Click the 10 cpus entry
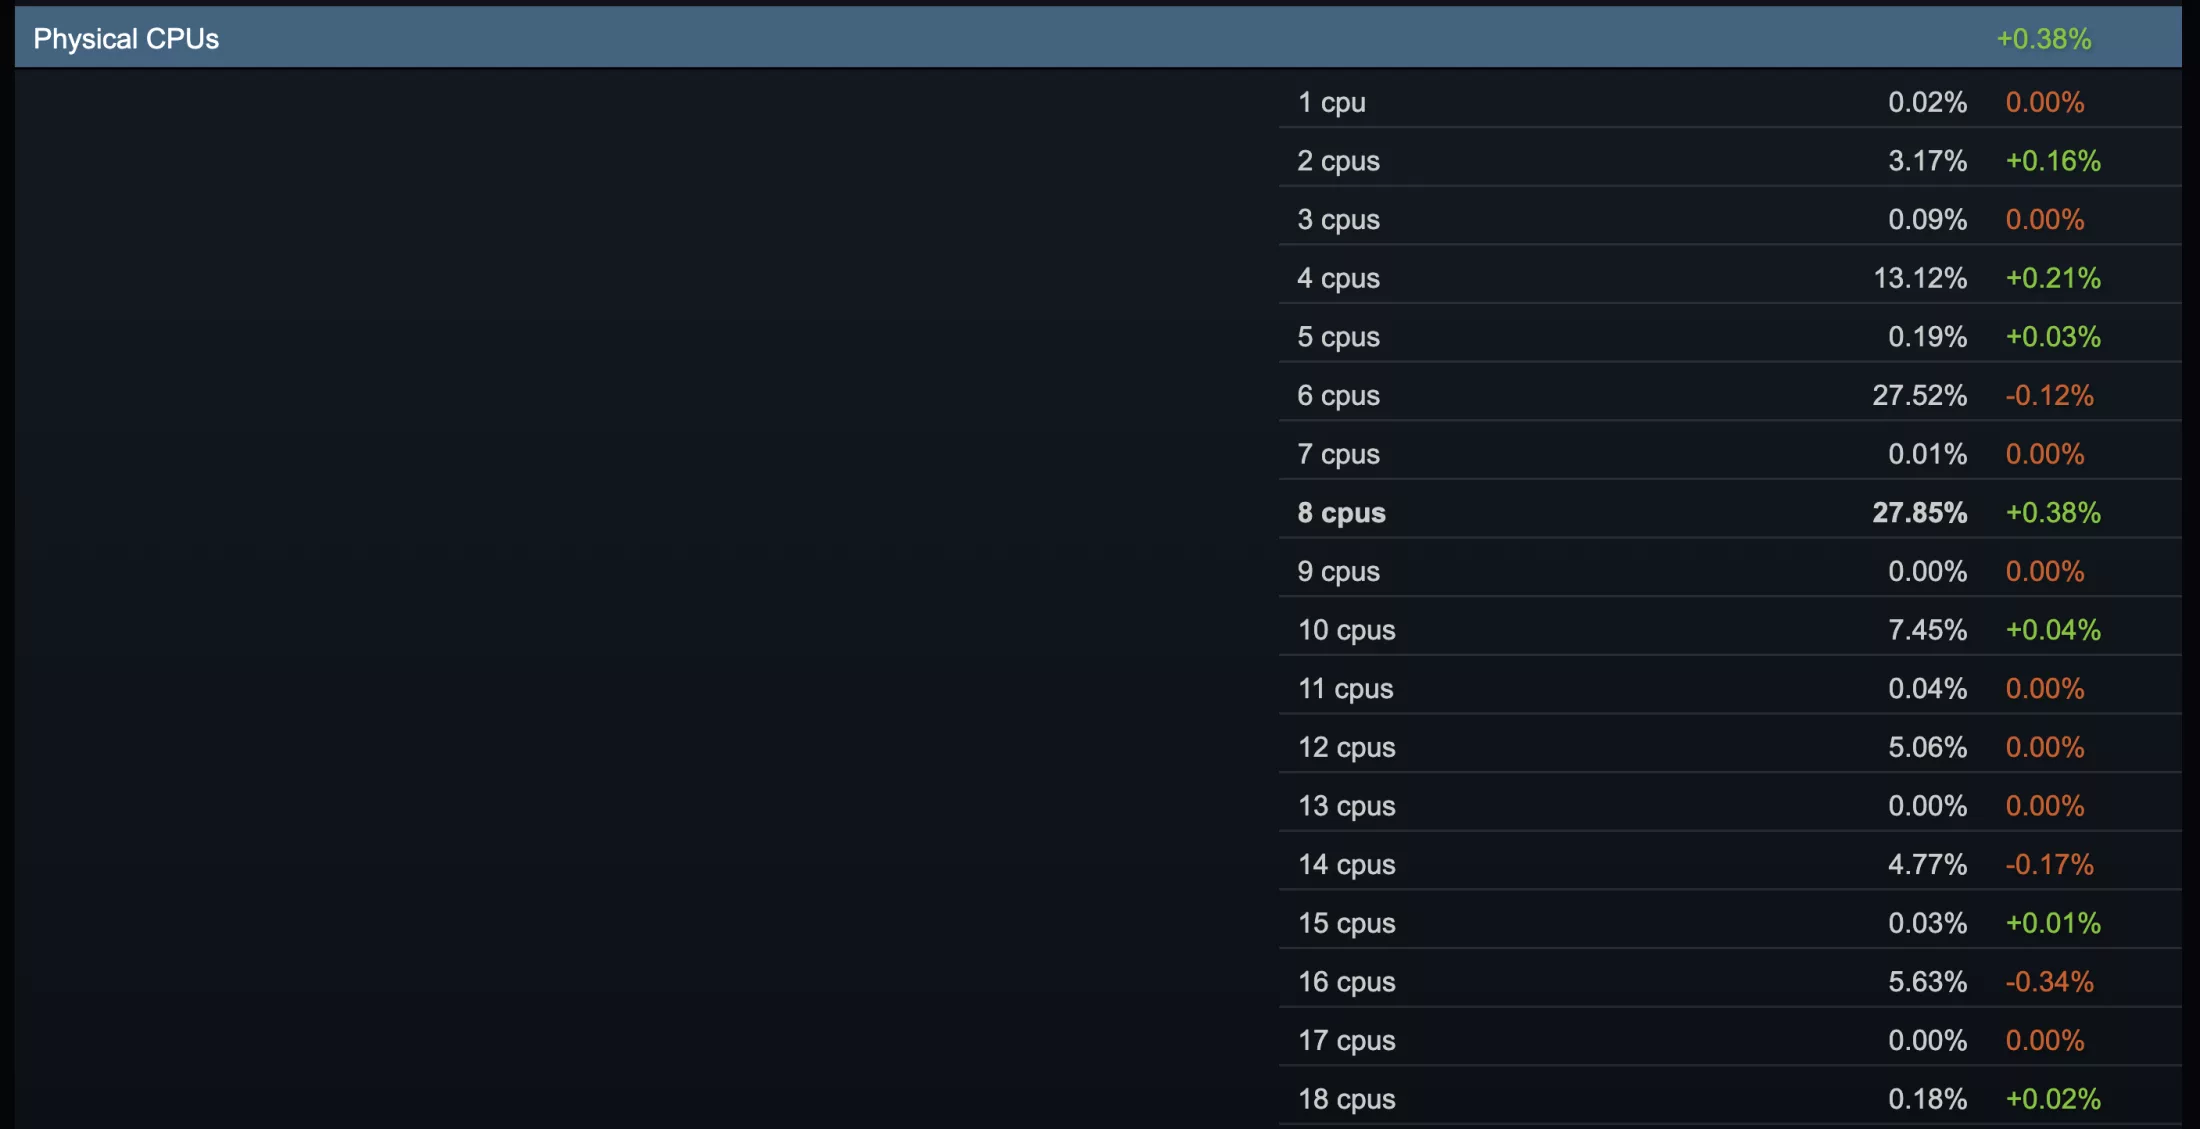Image resolution: width=2200 pixels, height=1129 pixels. [1730, 630]
